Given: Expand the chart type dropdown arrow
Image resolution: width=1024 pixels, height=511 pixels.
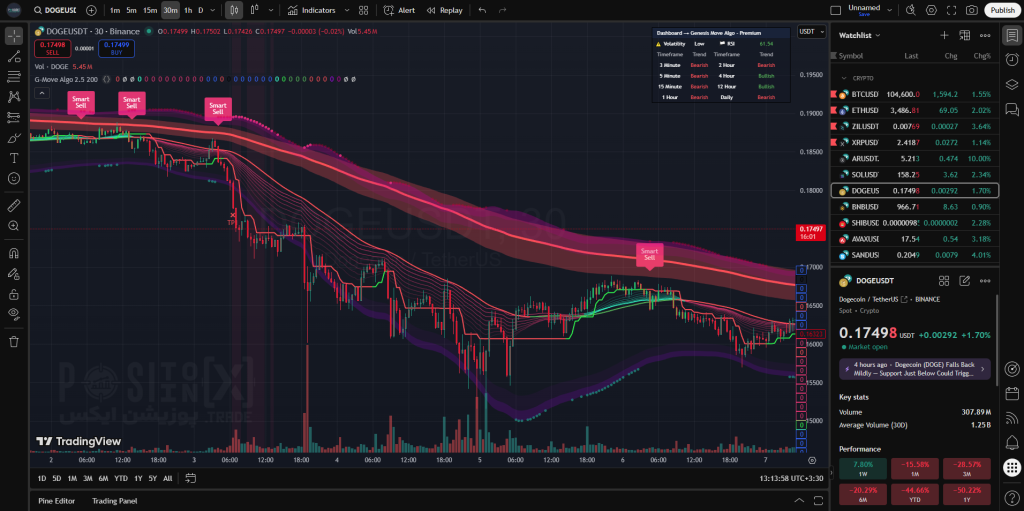Looking at the screenshot, I should click(x=271, y=10).
